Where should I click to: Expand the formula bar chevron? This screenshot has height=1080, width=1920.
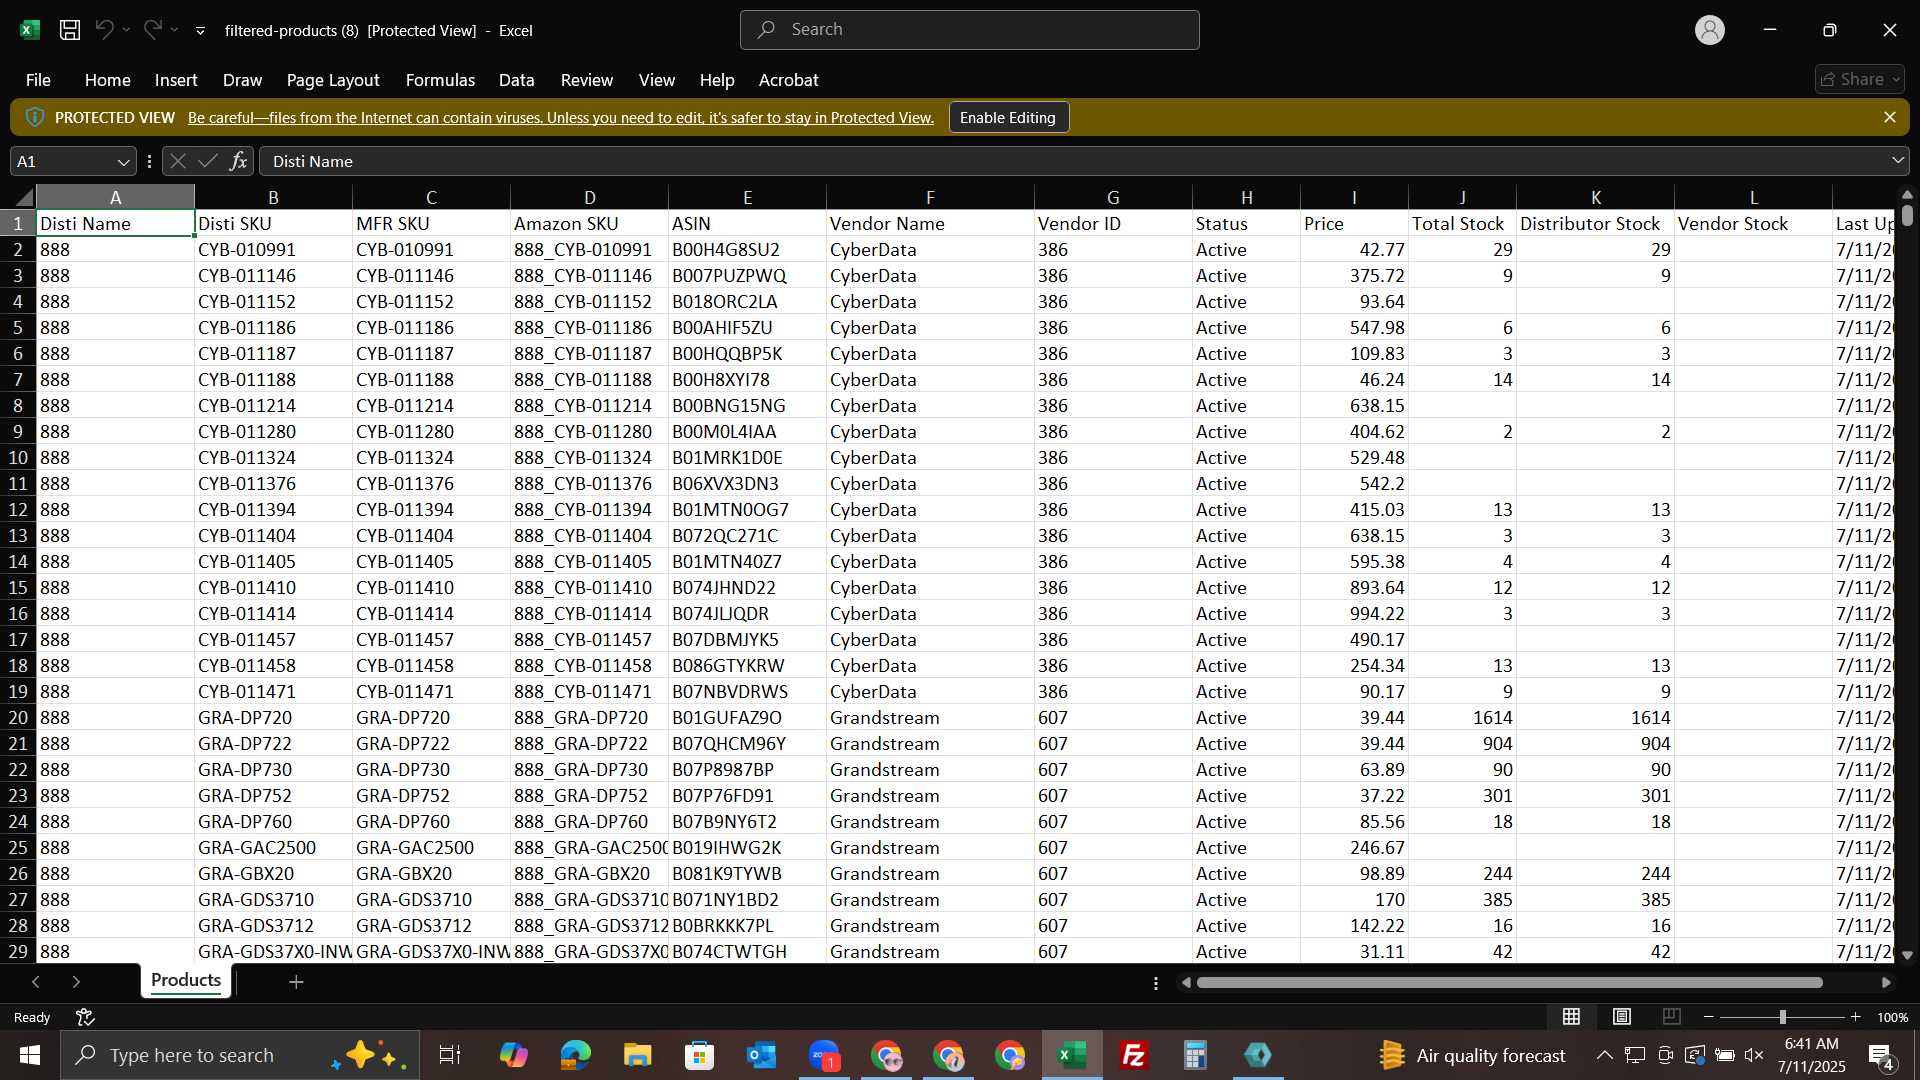click(x=1897, y=161)
